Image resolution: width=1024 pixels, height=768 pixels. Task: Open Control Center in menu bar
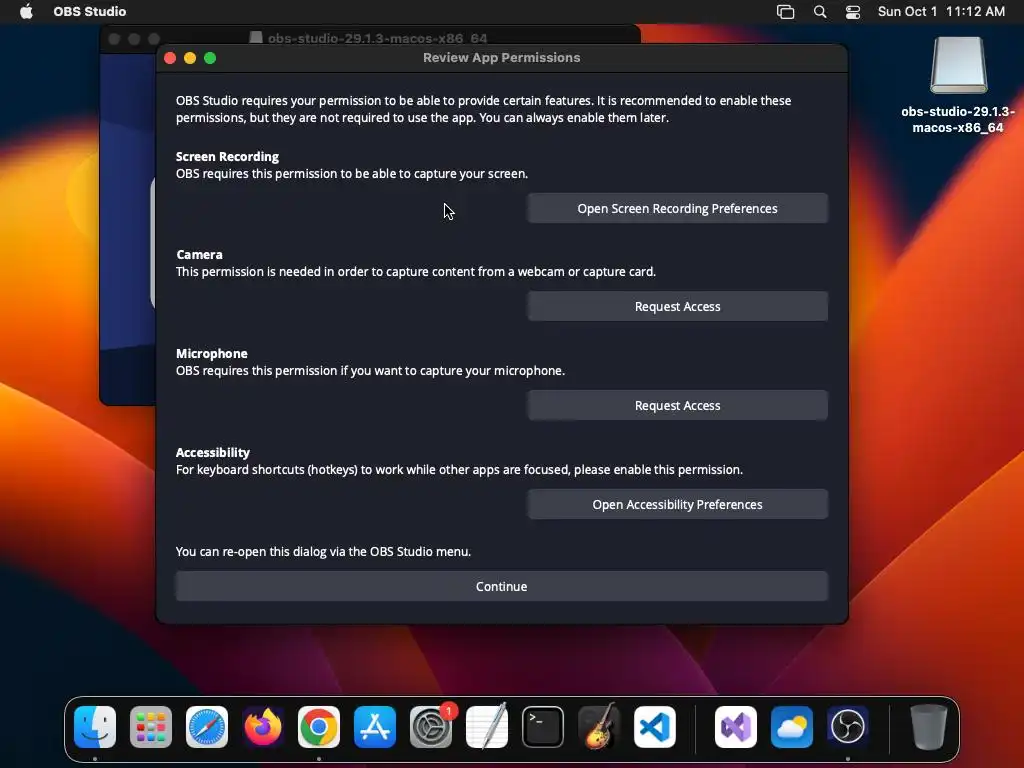pos(853,12)
